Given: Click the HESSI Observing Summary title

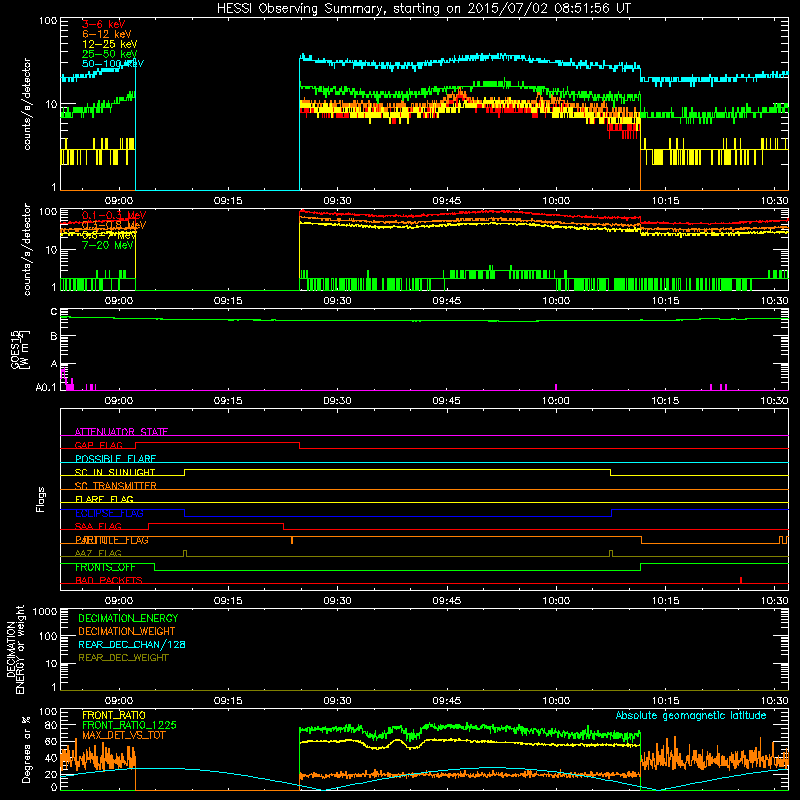Looking at the screenshot, I should click(x=423, y=9).
